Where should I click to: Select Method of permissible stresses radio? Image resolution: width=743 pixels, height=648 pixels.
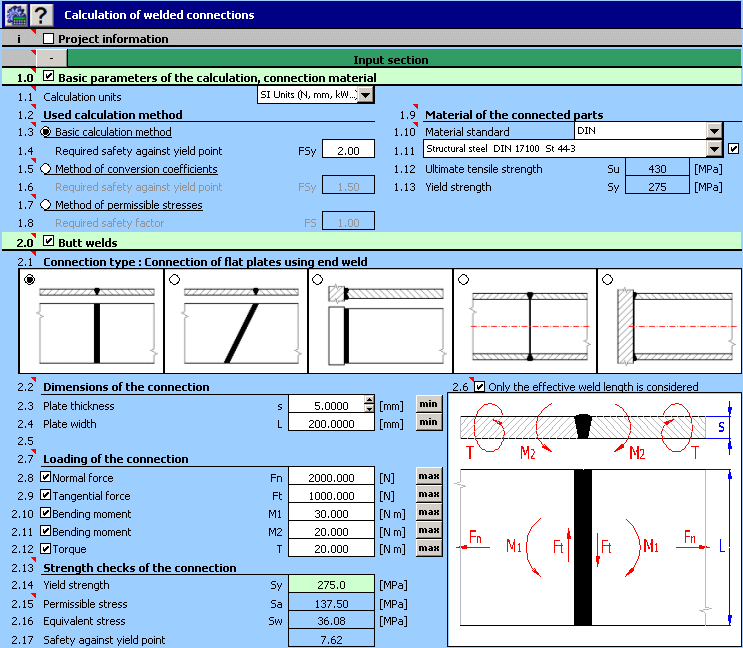click(x=46, y=205)
